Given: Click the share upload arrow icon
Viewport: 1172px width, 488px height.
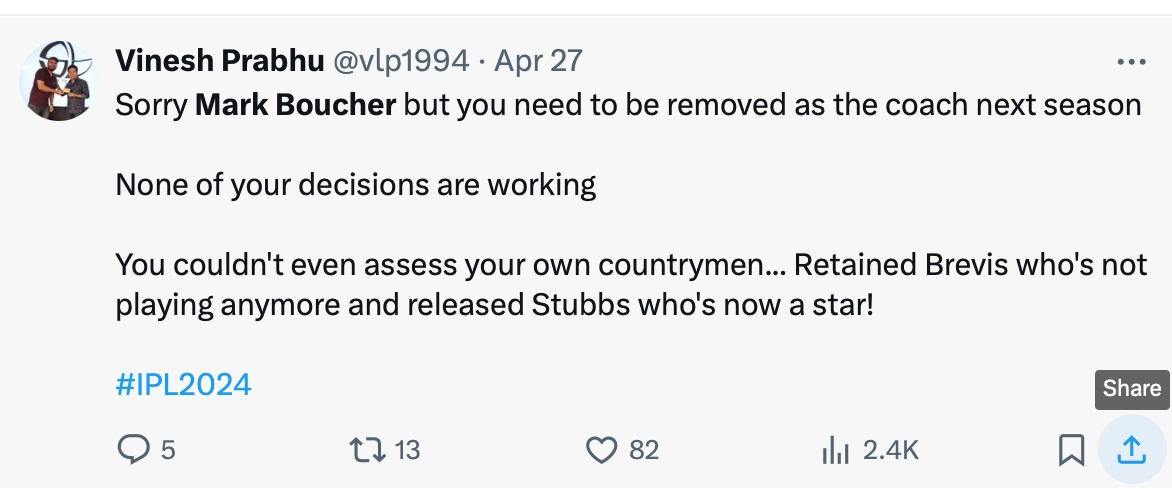Looking at the screenshot, I should click(1131, 451).
